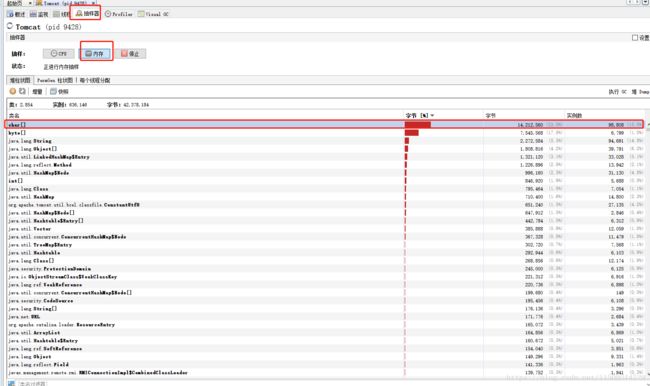The height and width of the screenshot is (386, 650).
Task: Select the java.util.ArrayList row
Action: pyautogui.click(x=325, y=333)
